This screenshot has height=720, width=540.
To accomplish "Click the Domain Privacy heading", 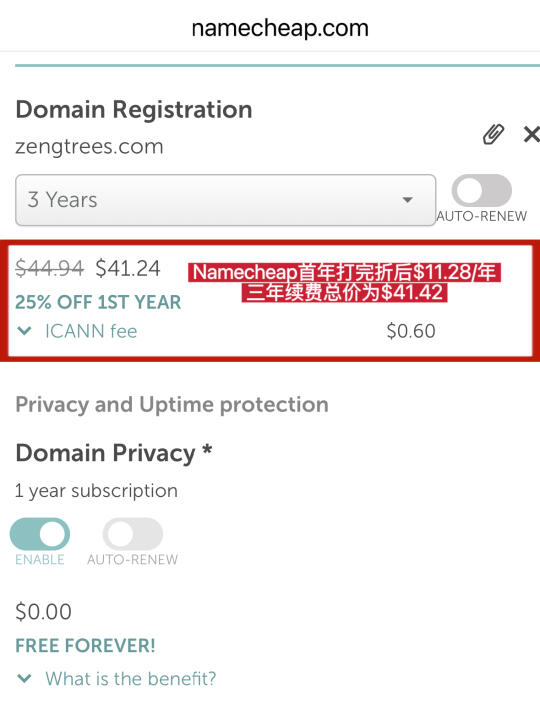I will tap(113, 453).
